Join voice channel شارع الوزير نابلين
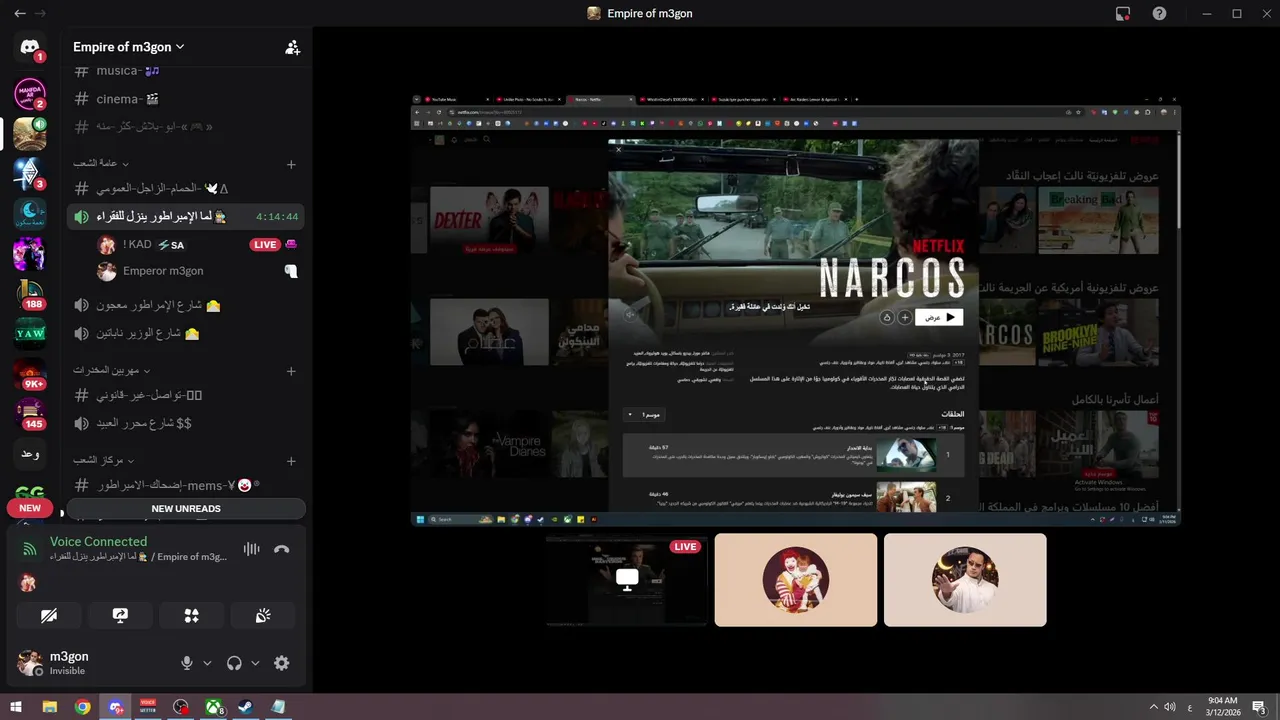Viewport: 1280px width, 720px height. click(x=186, y=333)
